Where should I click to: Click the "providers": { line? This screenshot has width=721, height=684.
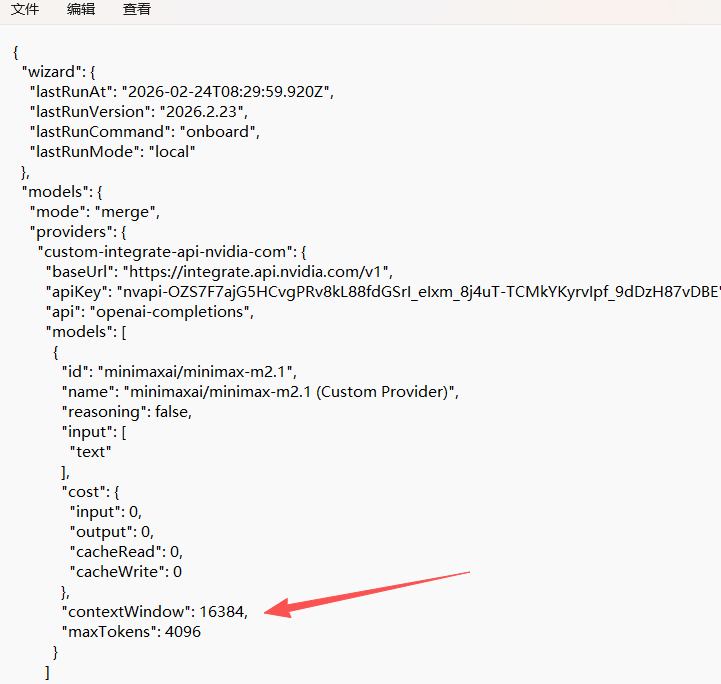point(78,232)
